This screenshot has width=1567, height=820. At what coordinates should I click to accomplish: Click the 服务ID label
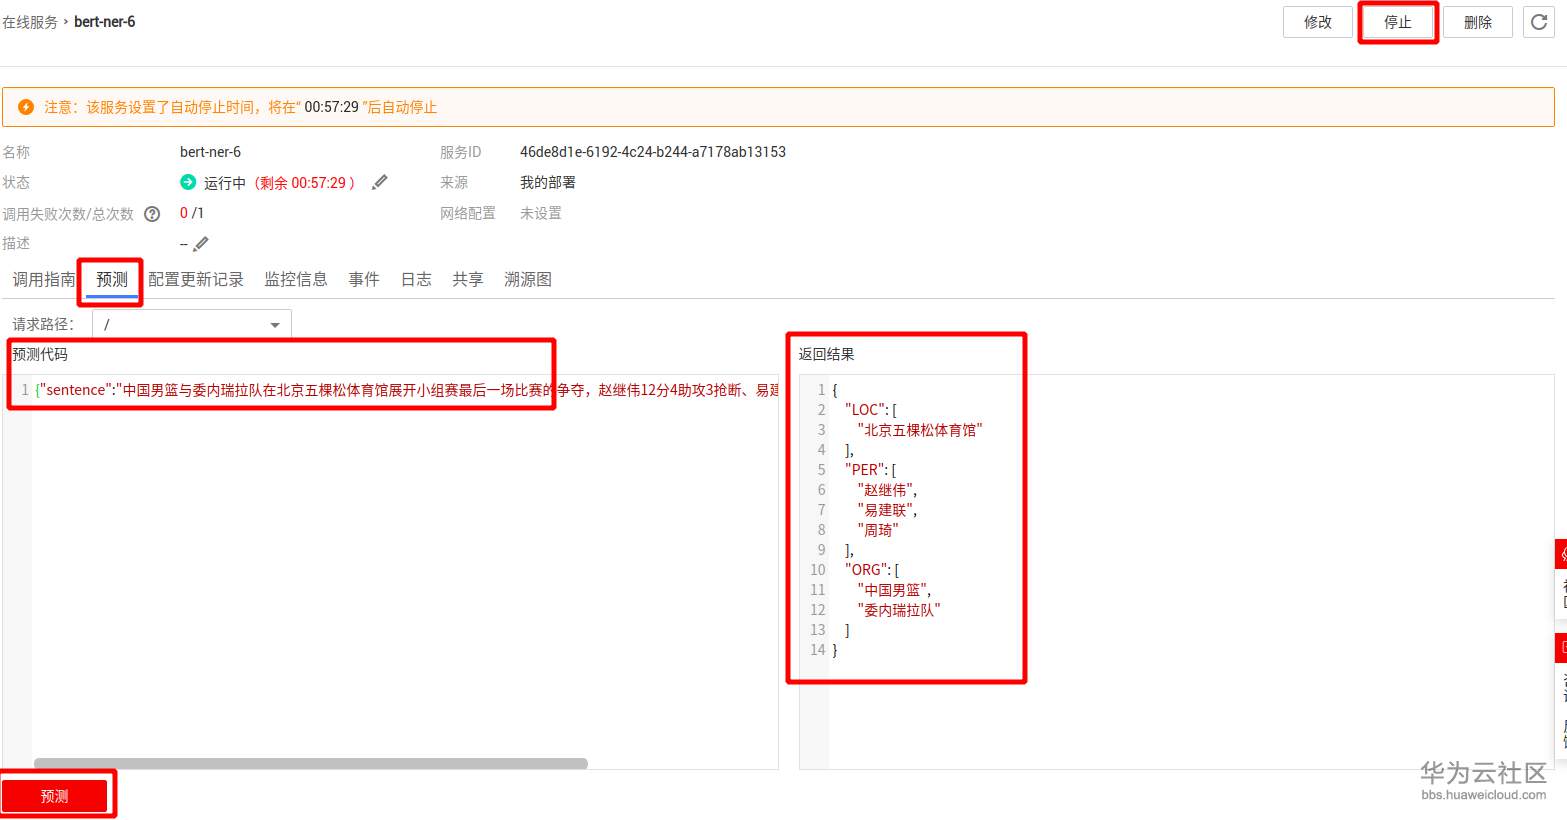[461, 152]
